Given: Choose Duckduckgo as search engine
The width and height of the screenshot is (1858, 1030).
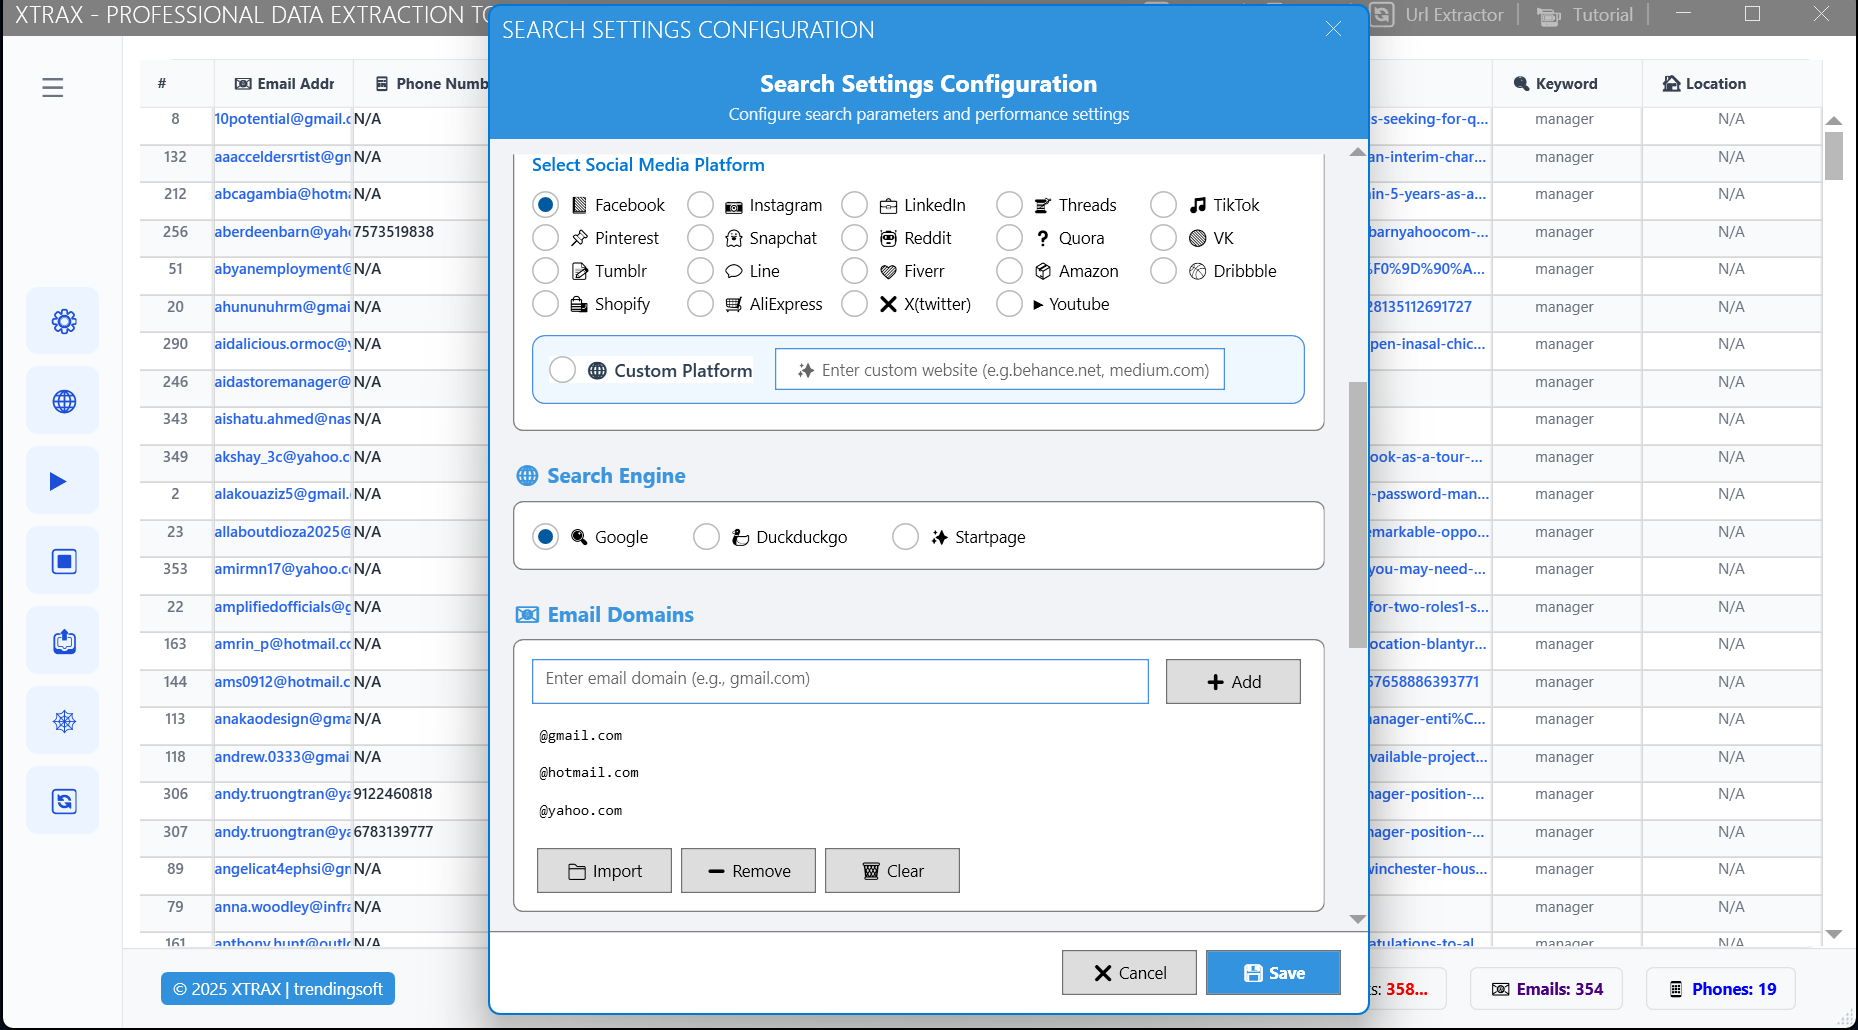Looking at the screenshot, I should coord(707,537).
